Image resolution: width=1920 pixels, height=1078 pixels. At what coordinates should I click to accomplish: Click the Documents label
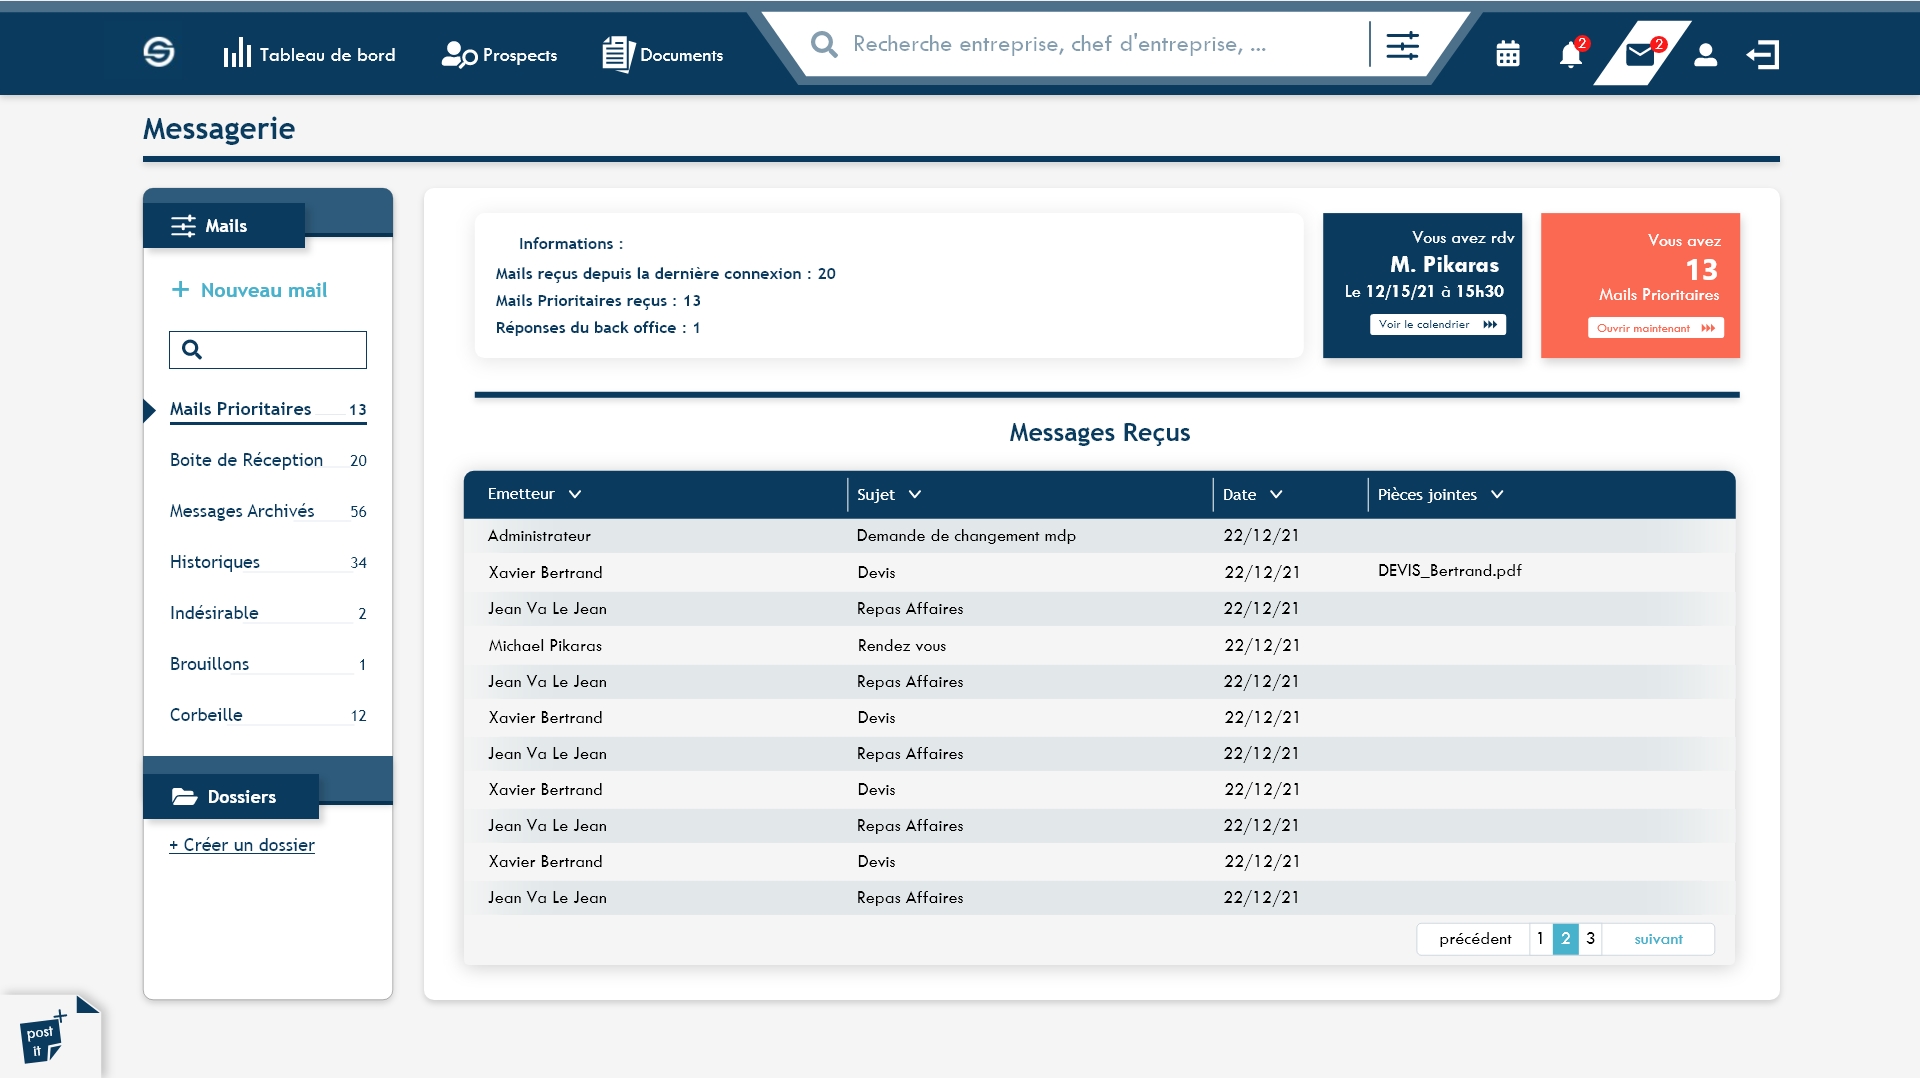click(681, 55)
